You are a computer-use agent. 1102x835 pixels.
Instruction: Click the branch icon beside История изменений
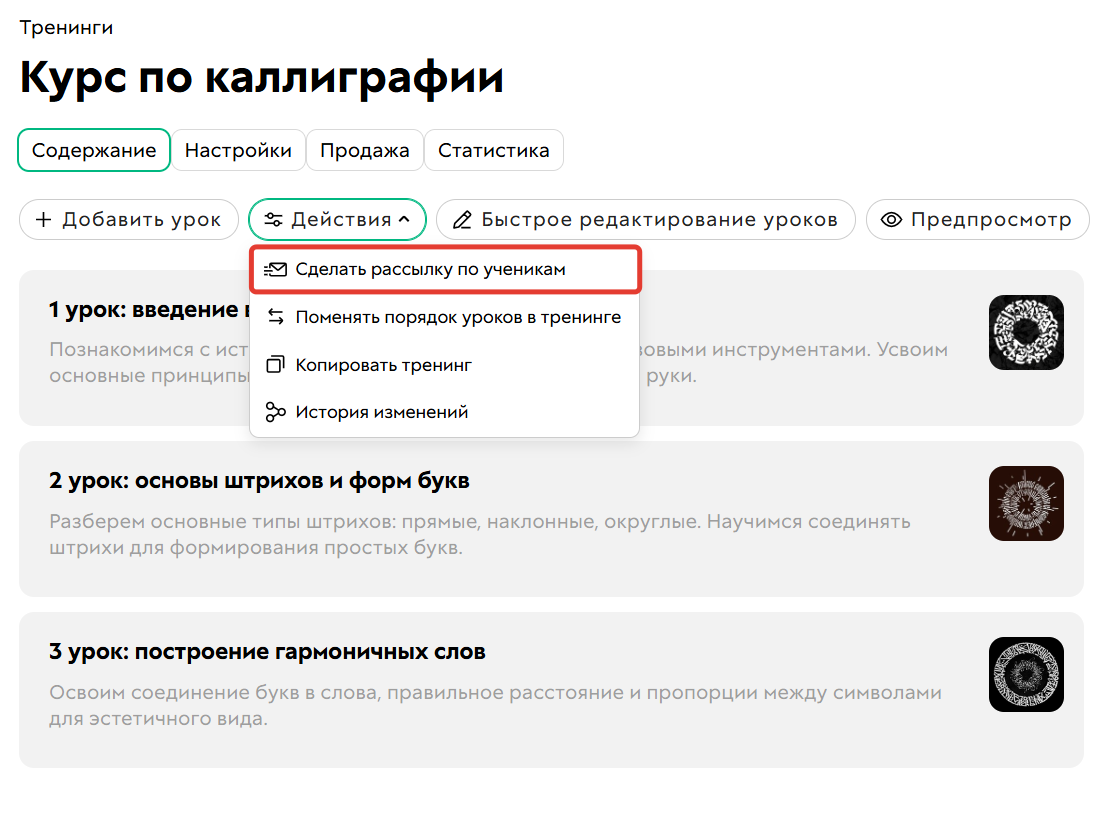277,411
